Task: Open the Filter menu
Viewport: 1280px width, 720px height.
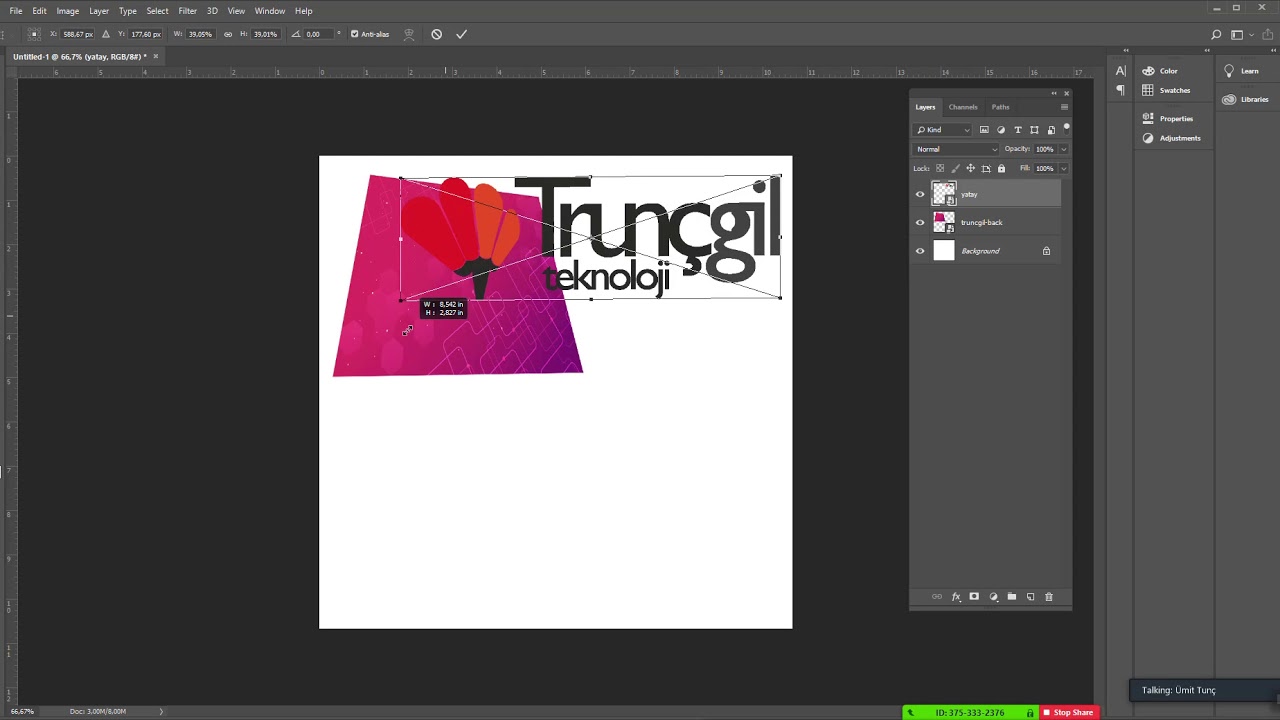Action: tap(187, 11)
